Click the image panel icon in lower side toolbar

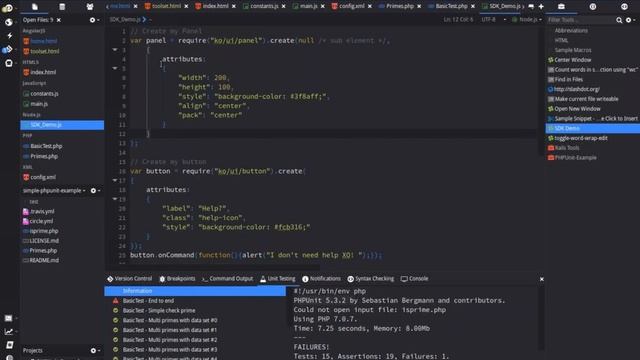(8, 318)
